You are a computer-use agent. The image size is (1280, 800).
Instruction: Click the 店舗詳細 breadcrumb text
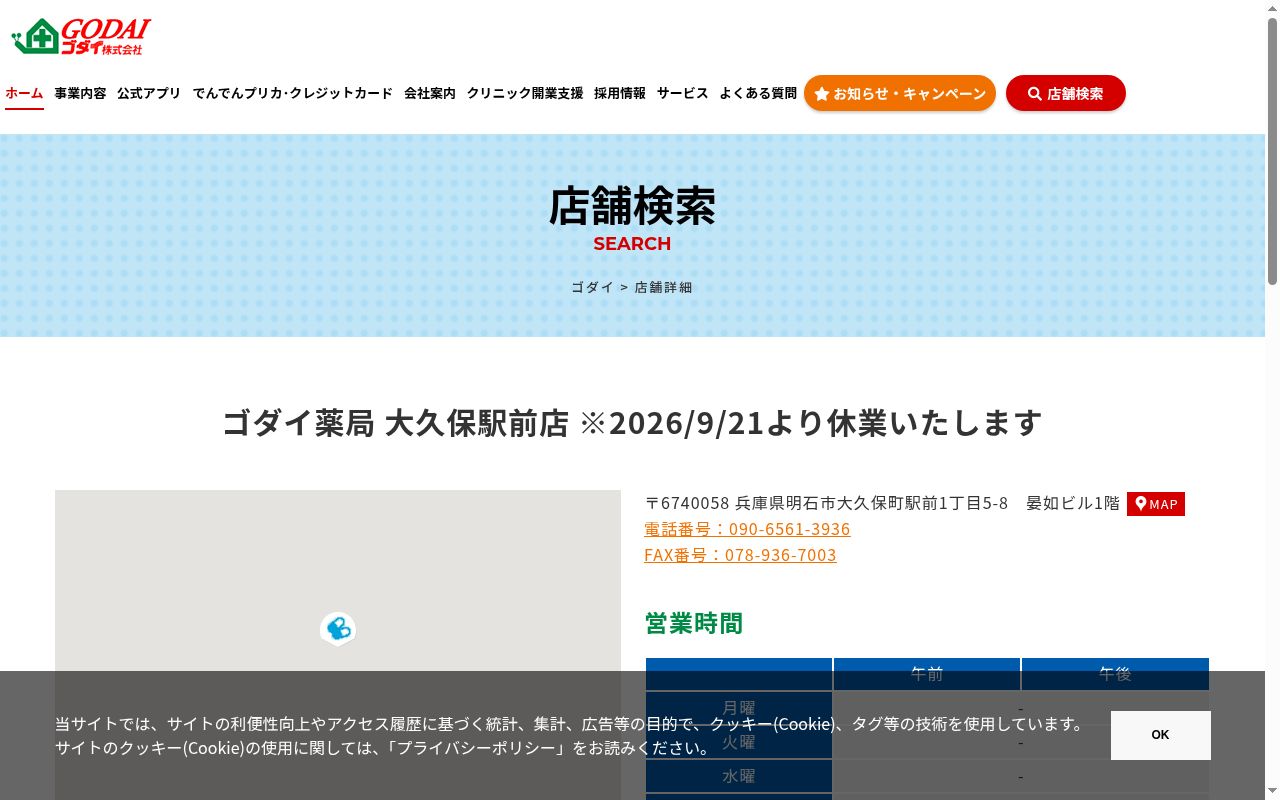pyautogui.click(x=663, y=287)
